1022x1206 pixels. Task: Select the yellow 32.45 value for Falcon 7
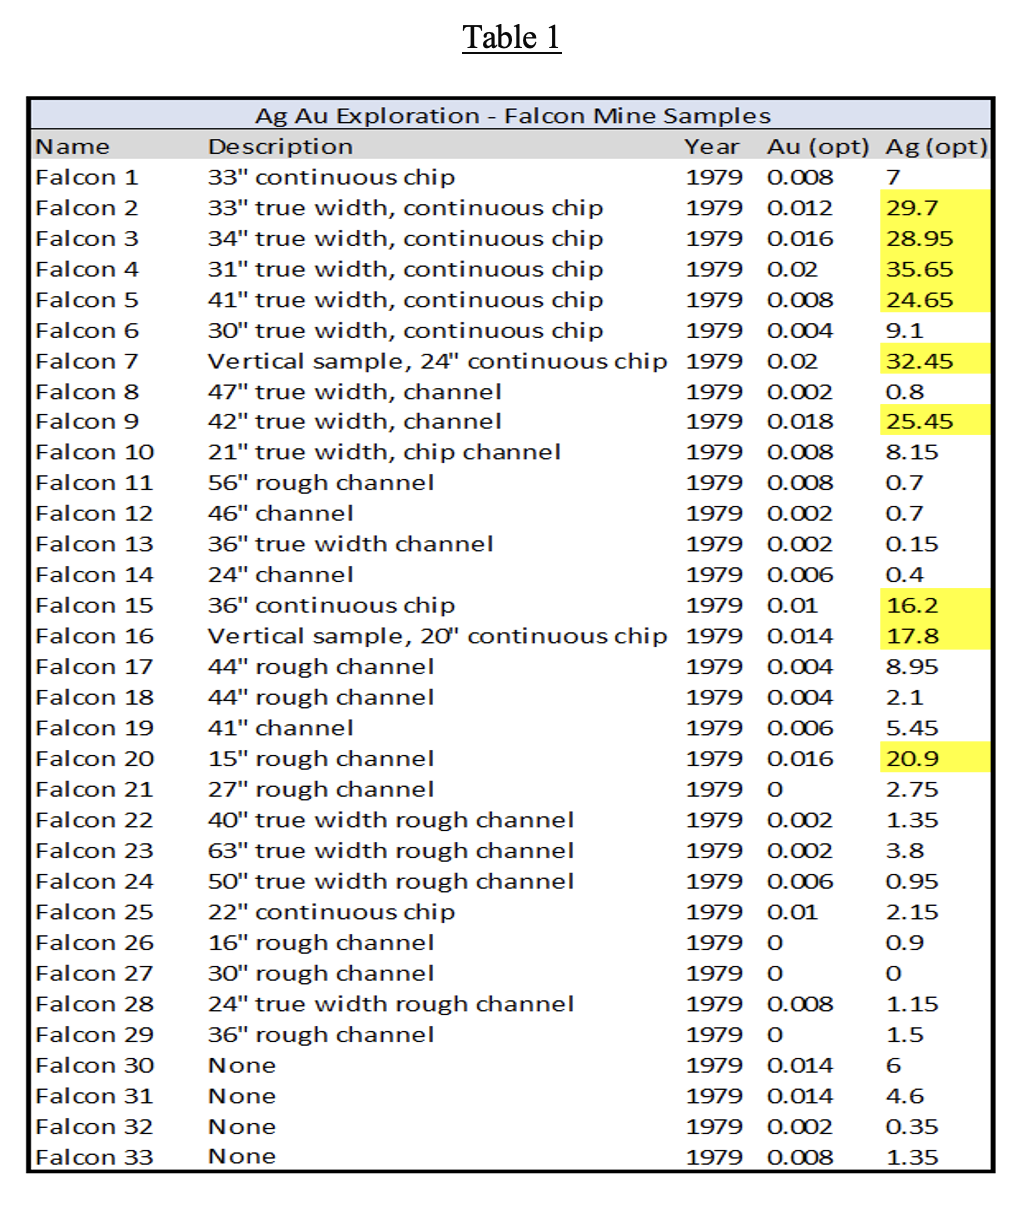click(919, 362)
